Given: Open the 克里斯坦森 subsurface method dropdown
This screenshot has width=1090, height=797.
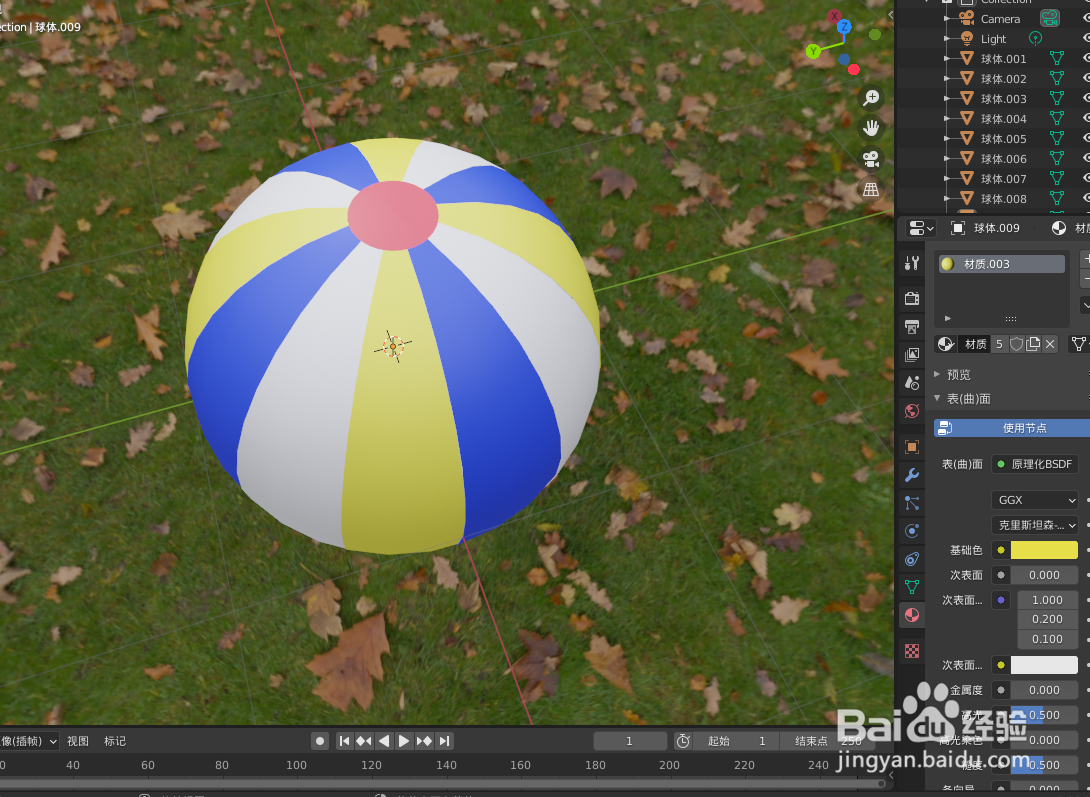Looking at the screenshot, I should [1034, 524].
